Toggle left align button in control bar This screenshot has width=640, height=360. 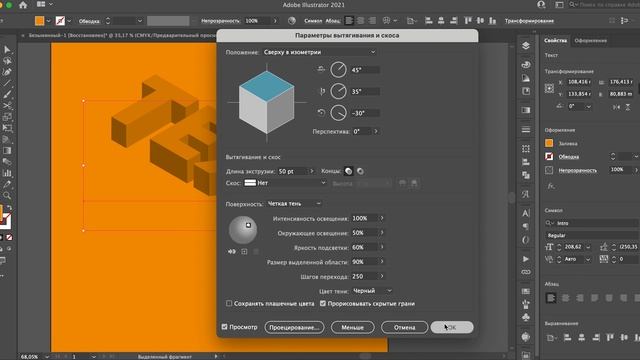point(349,20)
